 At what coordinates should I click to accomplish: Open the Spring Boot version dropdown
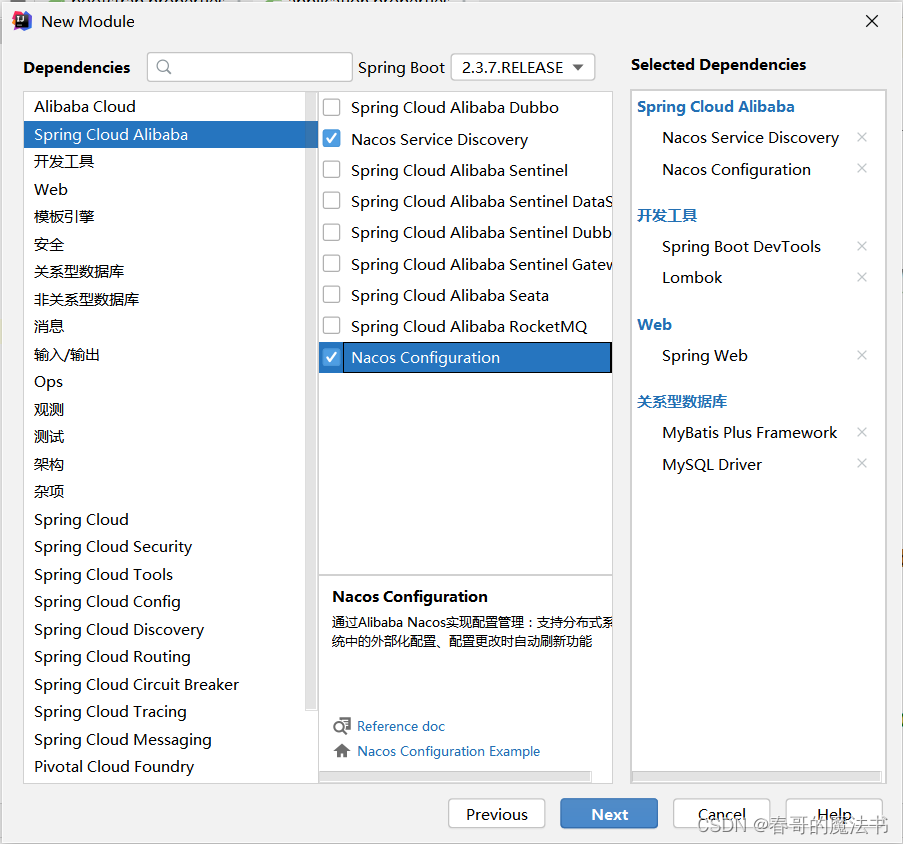tap(522, 67)
